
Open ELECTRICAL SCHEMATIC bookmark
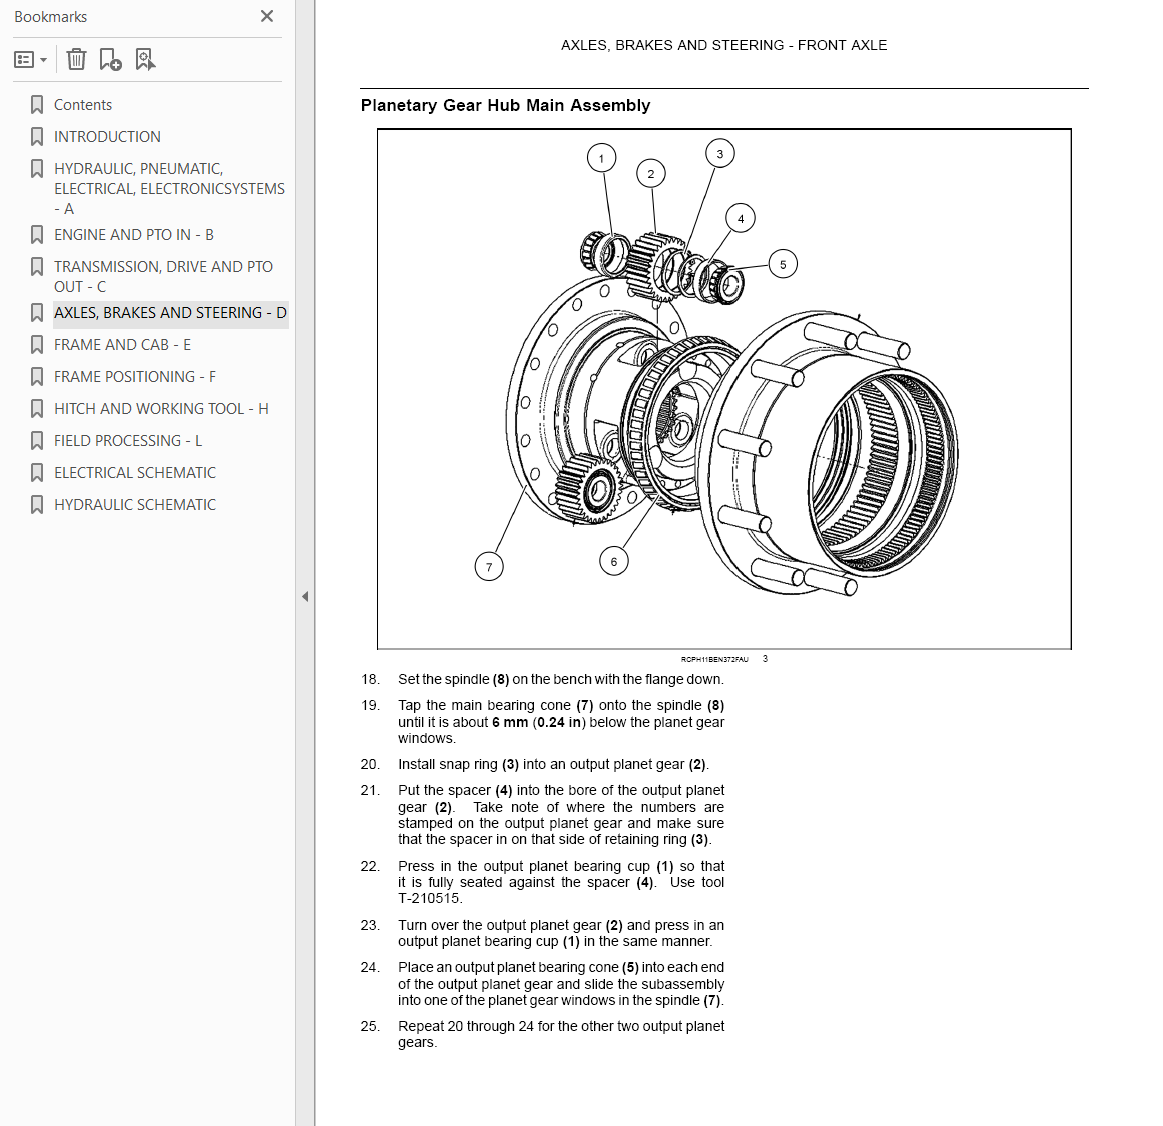tap(134, 473)
